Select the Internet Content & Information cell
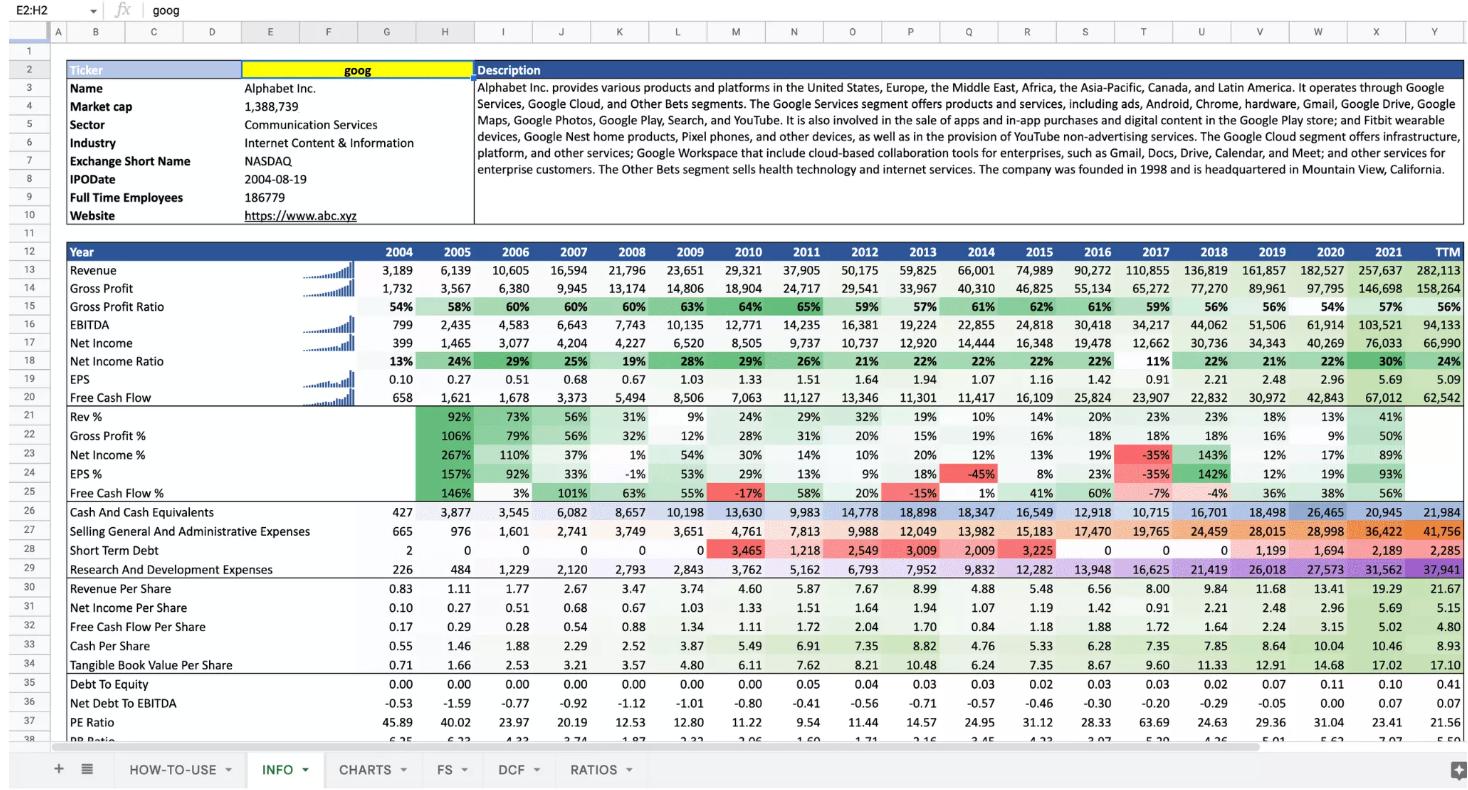 (329, 143)
